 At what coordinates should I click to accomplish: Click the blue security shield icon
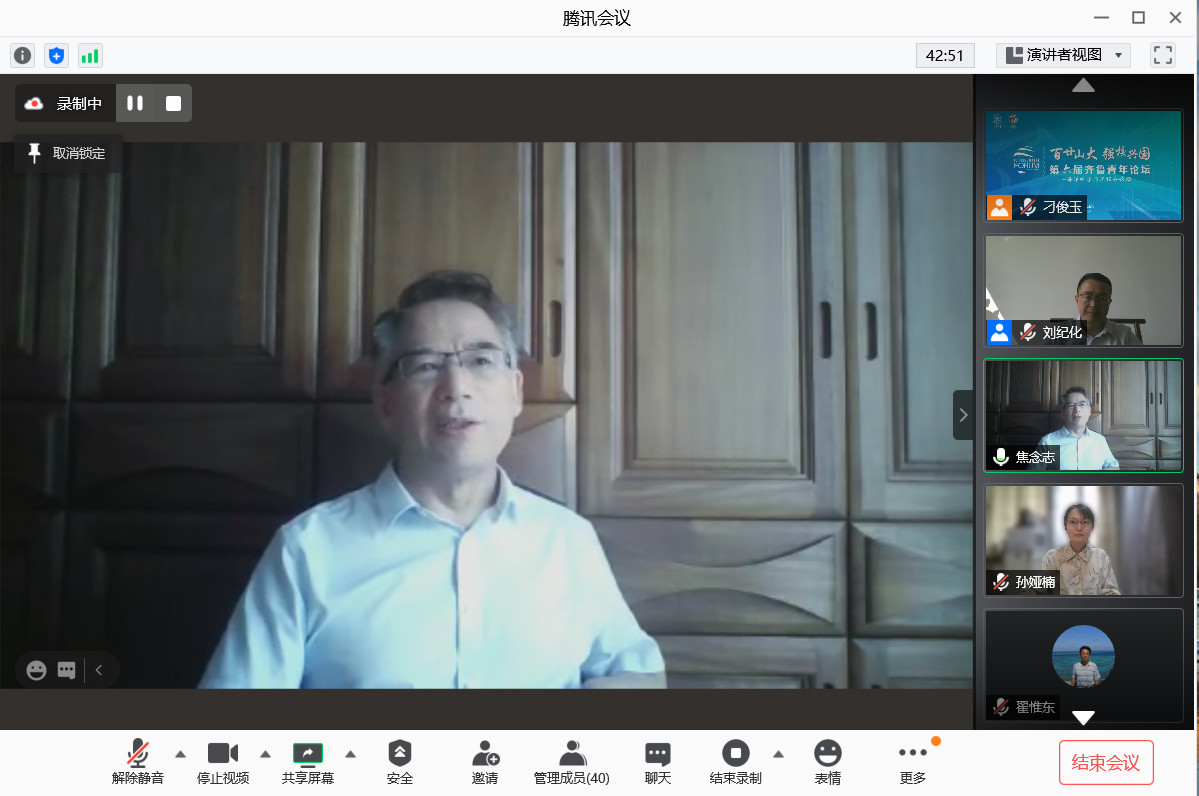tap(56, 56)
